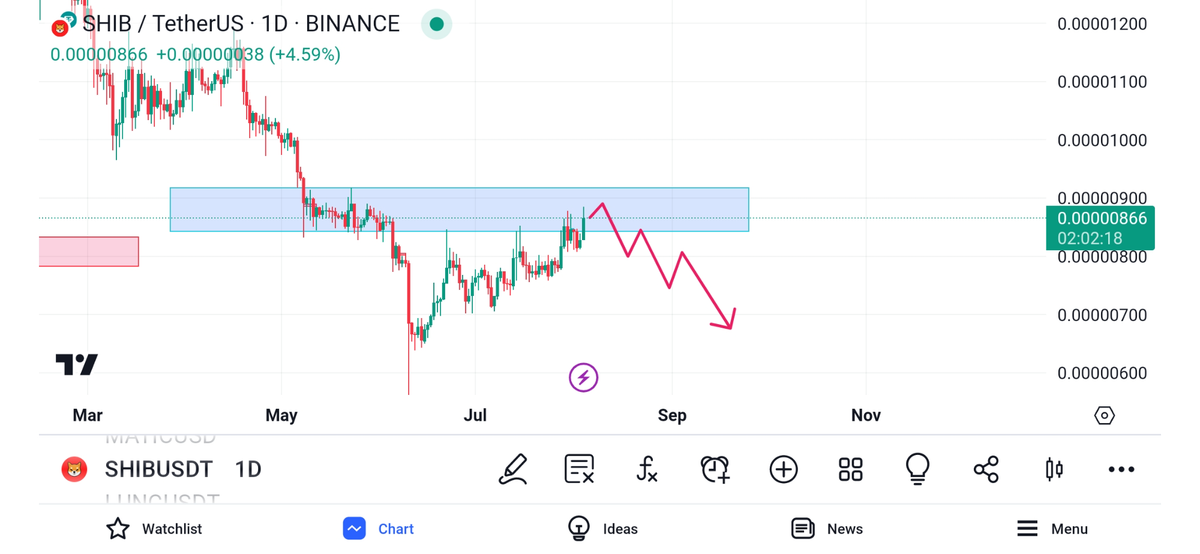Open chart settings hexagon icon
This screenshot has width=1200, height=554.
click(1104, 415)
